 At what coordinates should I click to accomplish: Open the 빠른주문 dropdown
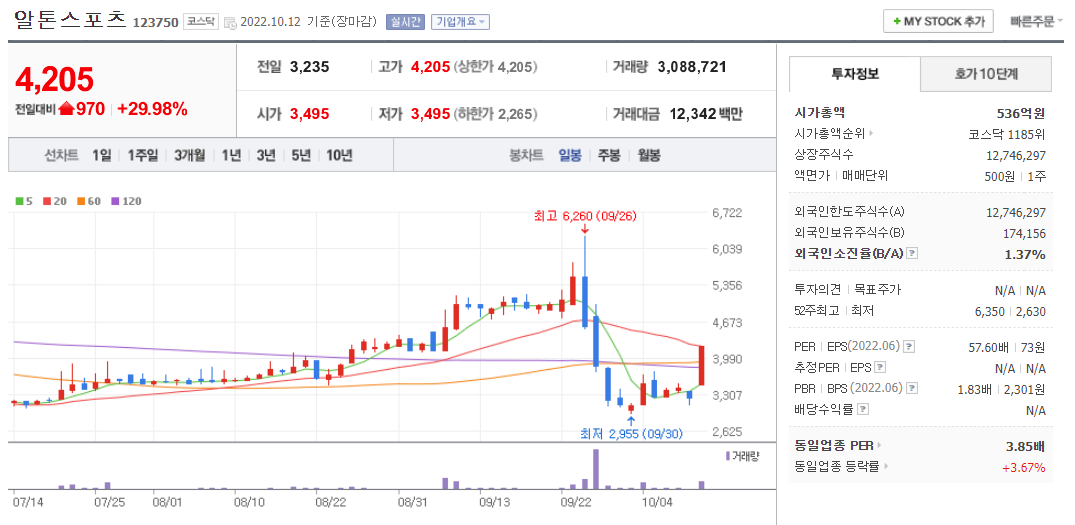point(1037,21)
